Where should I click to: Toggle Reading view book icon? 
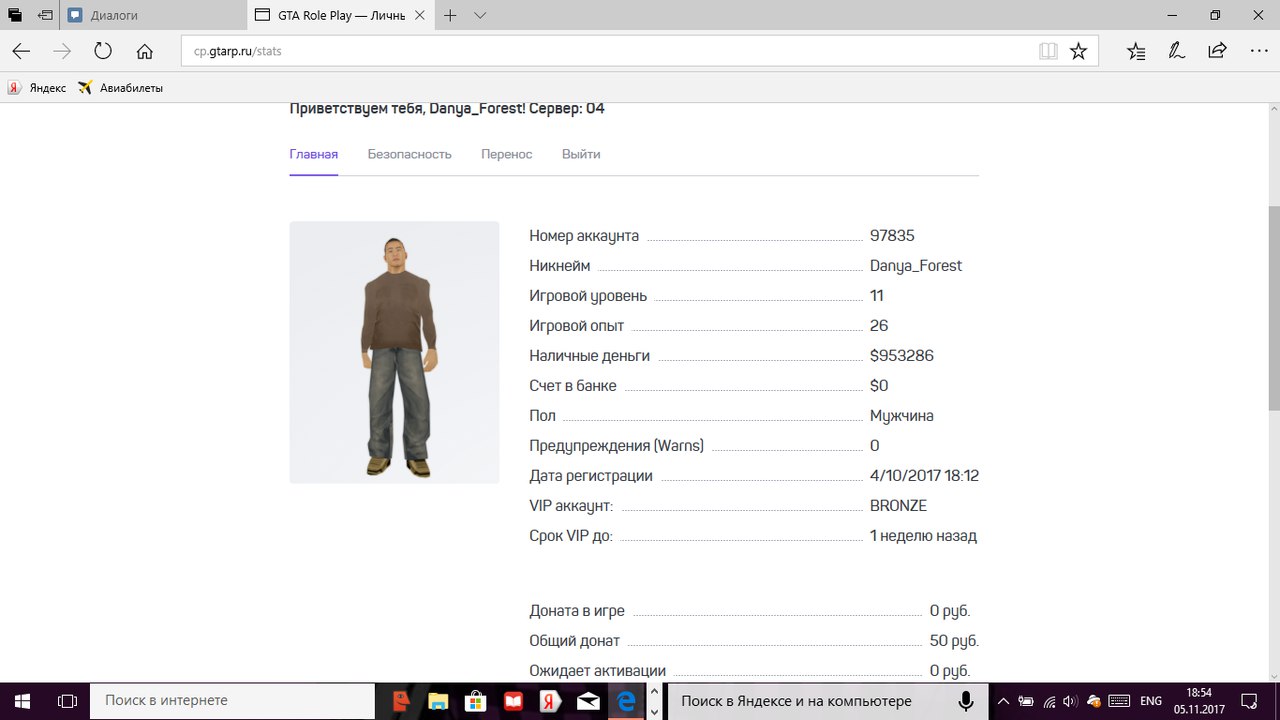(1048, 51)
